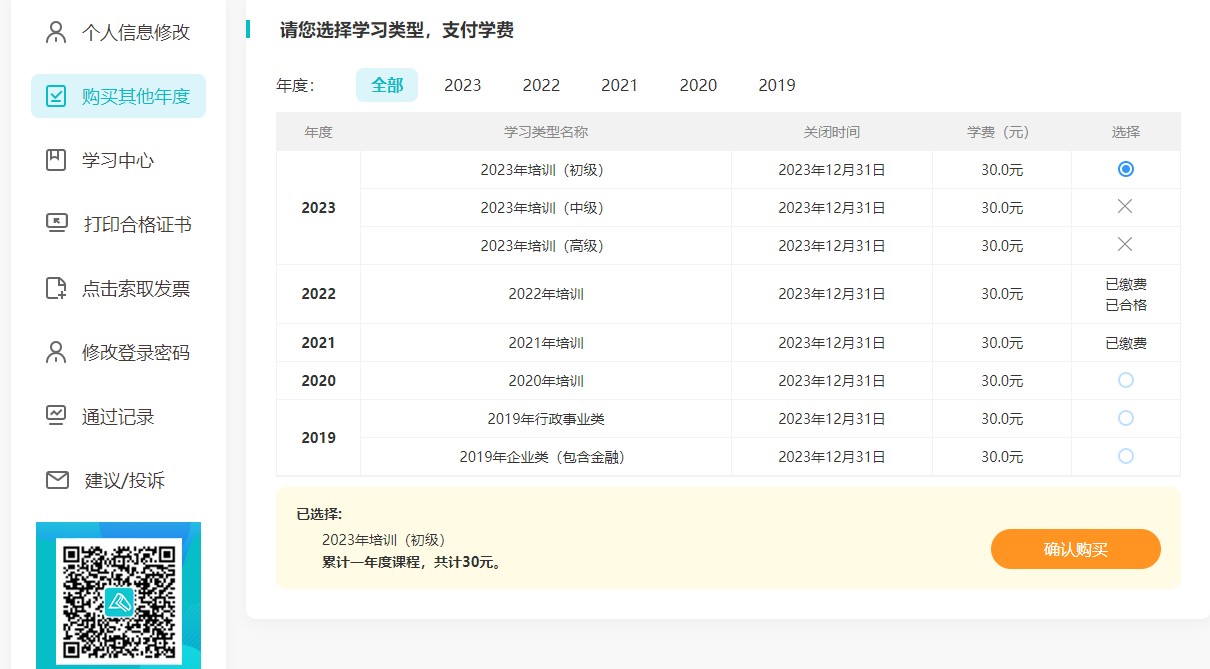Click the 请您选择学习类型，支付学费 heading
1210x669 pixels.
click(397, 31)
